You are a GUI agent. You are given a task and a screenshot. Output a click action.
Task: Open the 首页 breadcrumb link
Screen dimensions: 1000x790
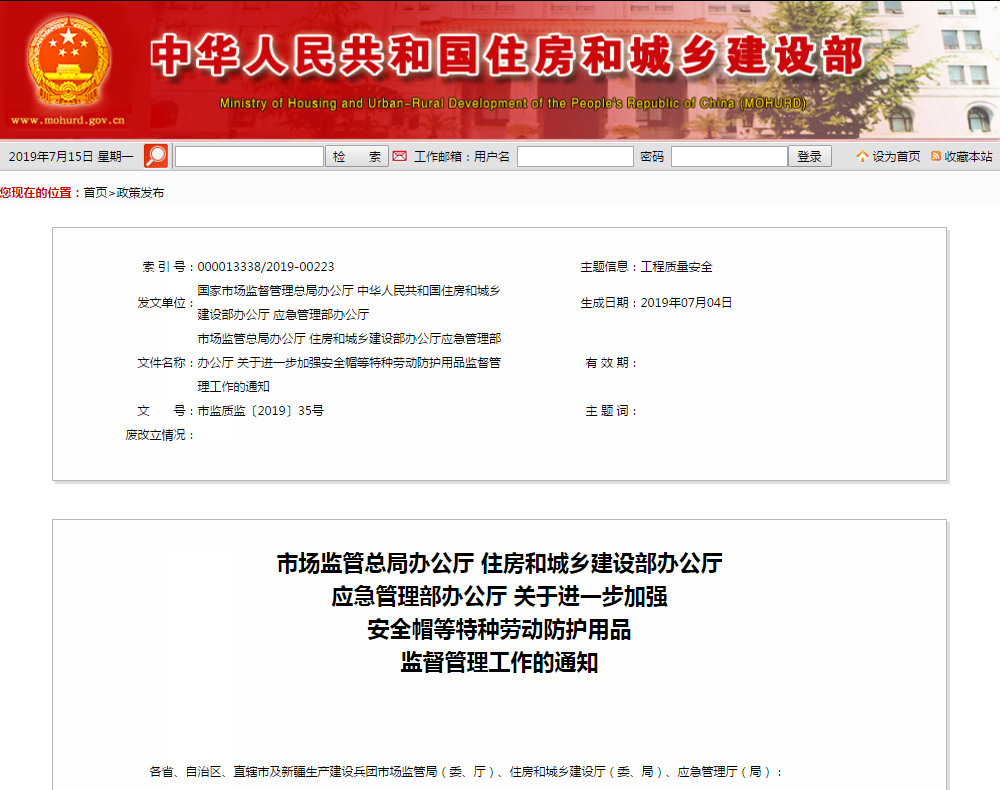pos(96,193)
